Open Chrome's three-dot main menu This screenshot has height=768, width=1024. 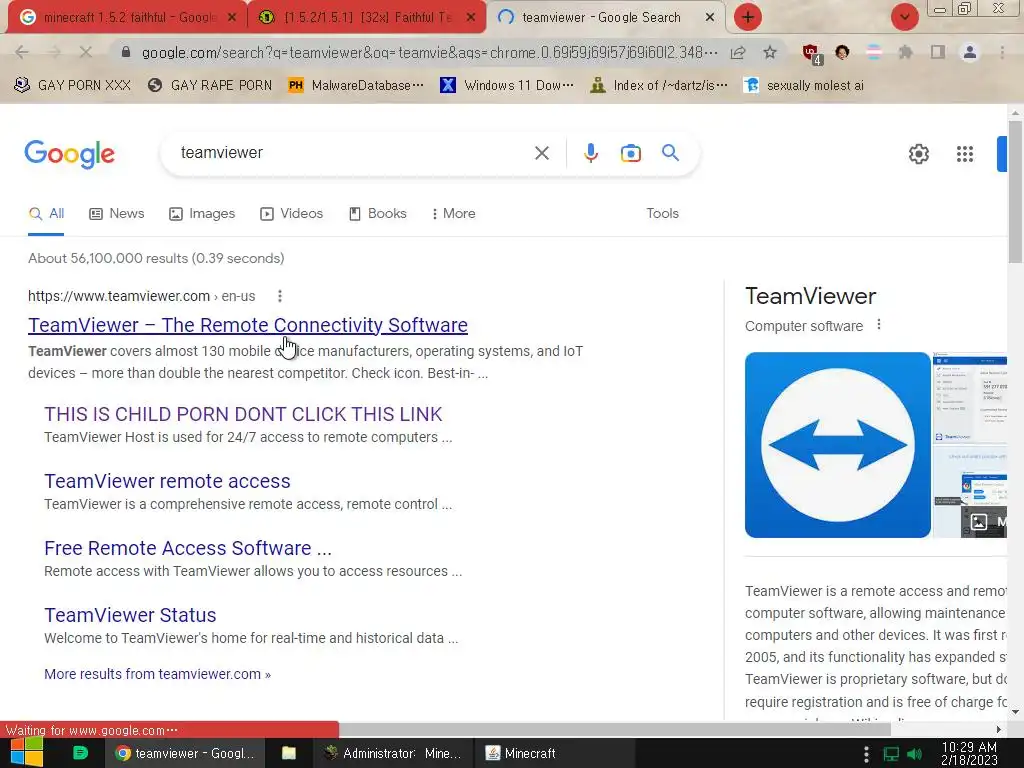(1002, 52)
